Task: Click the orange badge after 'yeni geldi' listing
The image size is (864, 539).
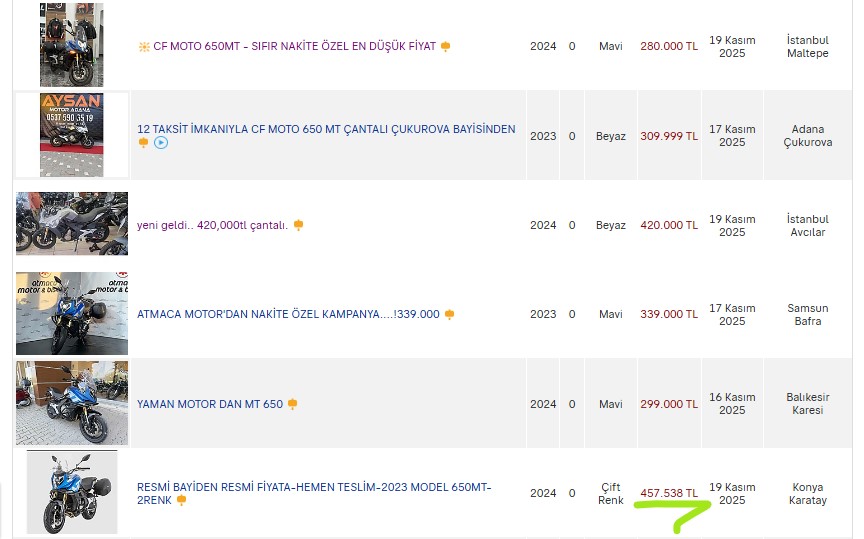Action: pyautogui.click(x=298, y=225)
